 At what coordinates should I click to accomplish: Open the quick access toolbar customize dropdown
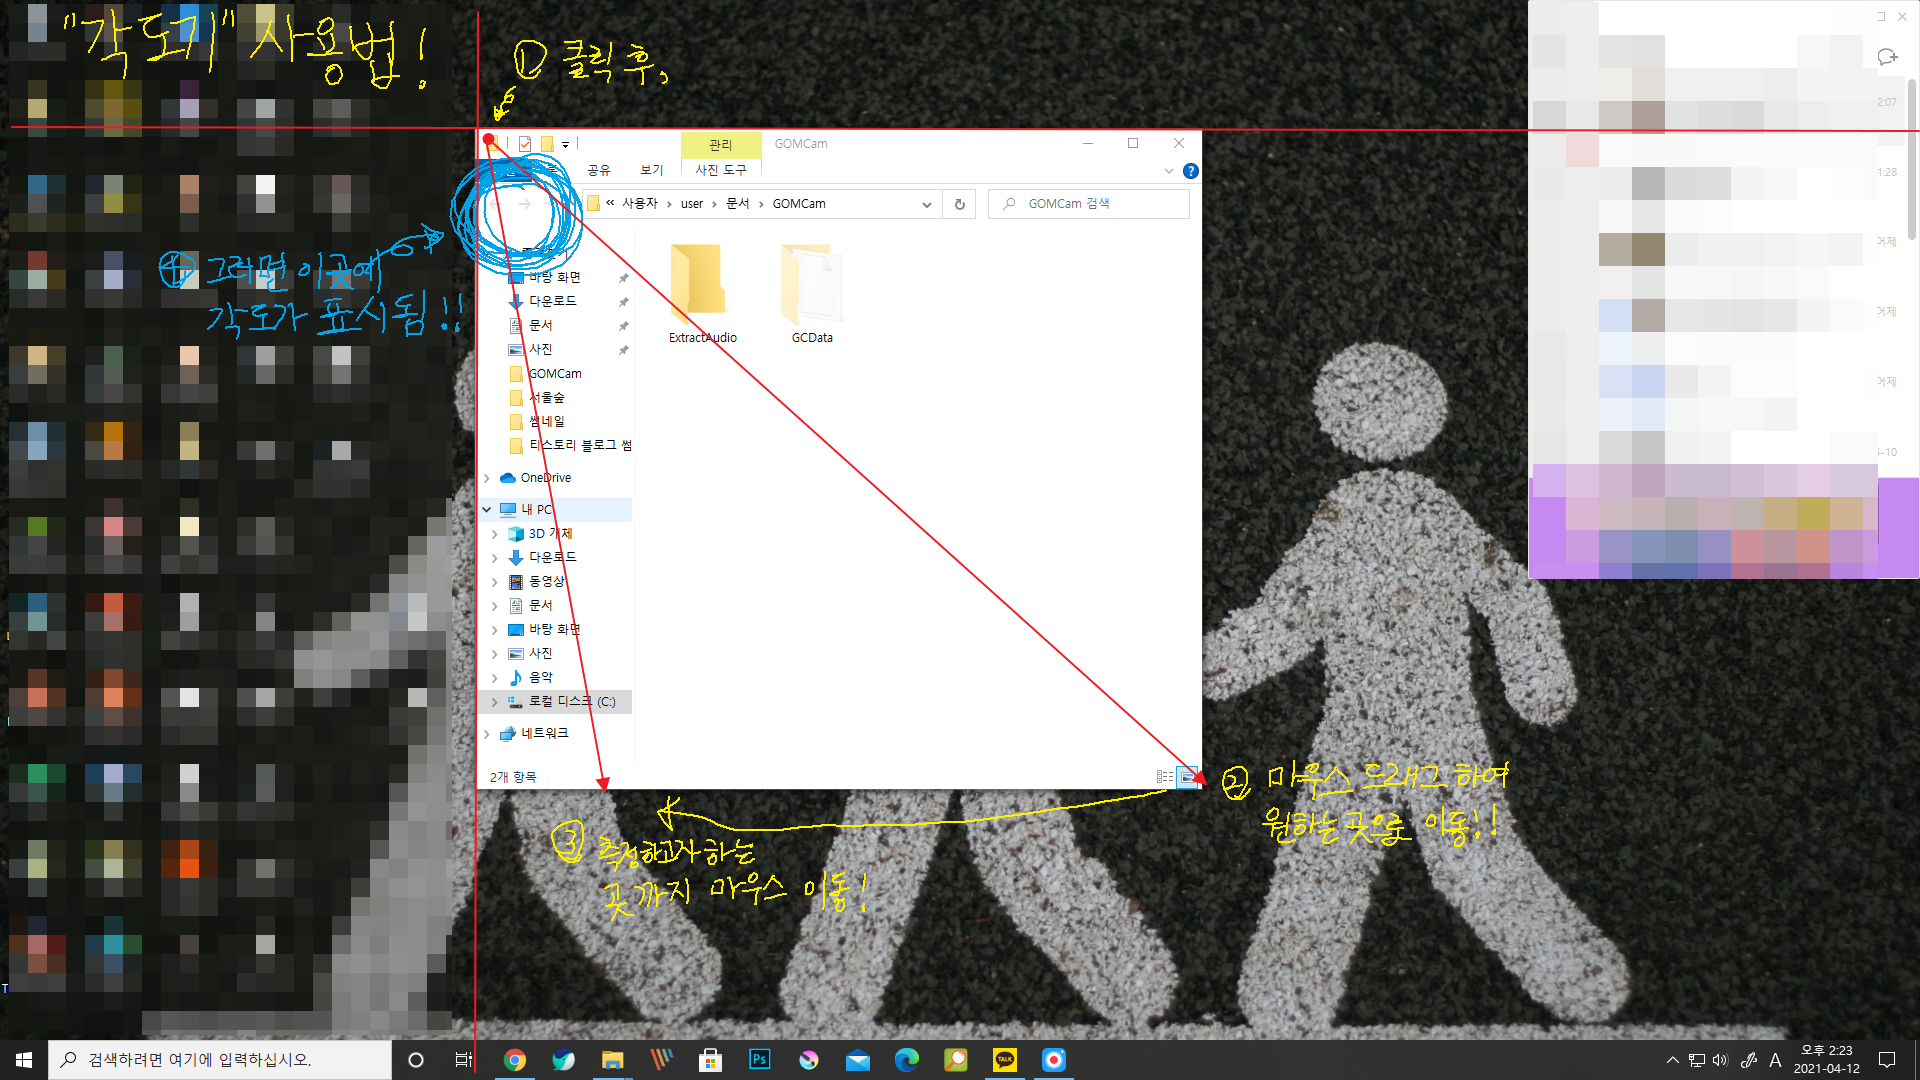566,145
